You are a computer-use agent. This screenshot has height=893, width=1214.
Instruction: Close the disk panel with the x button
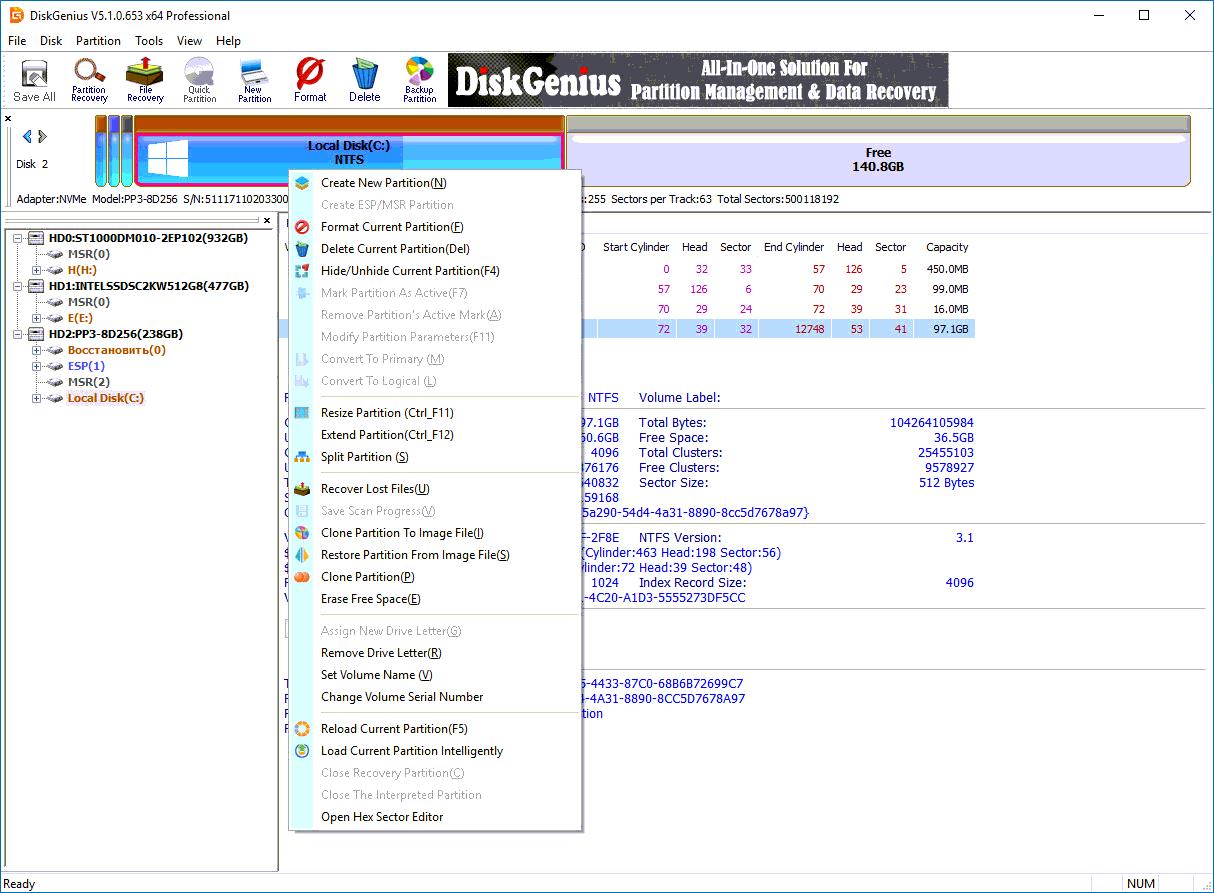[8, 119]
